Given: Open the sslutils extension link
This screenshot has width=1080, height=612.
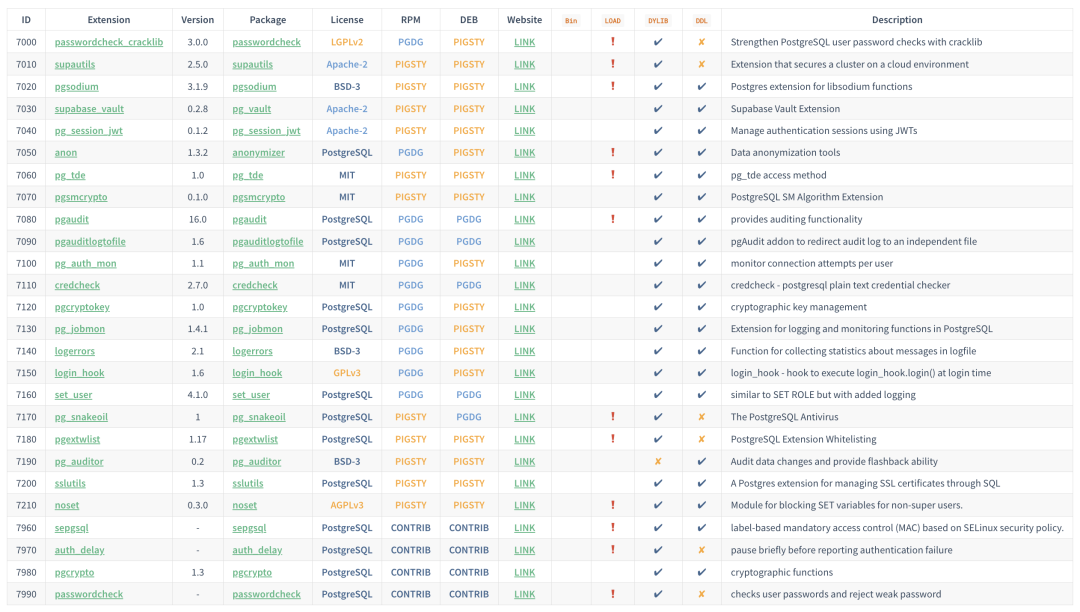Looking at the screenshot, I should [70, 483].
